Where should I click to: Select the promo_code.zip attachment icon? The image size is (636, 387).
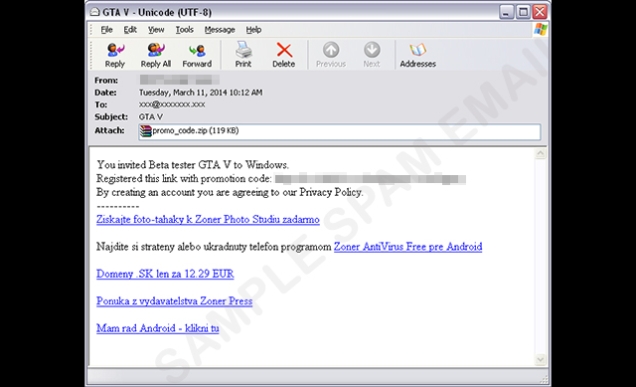pos(145,131)
